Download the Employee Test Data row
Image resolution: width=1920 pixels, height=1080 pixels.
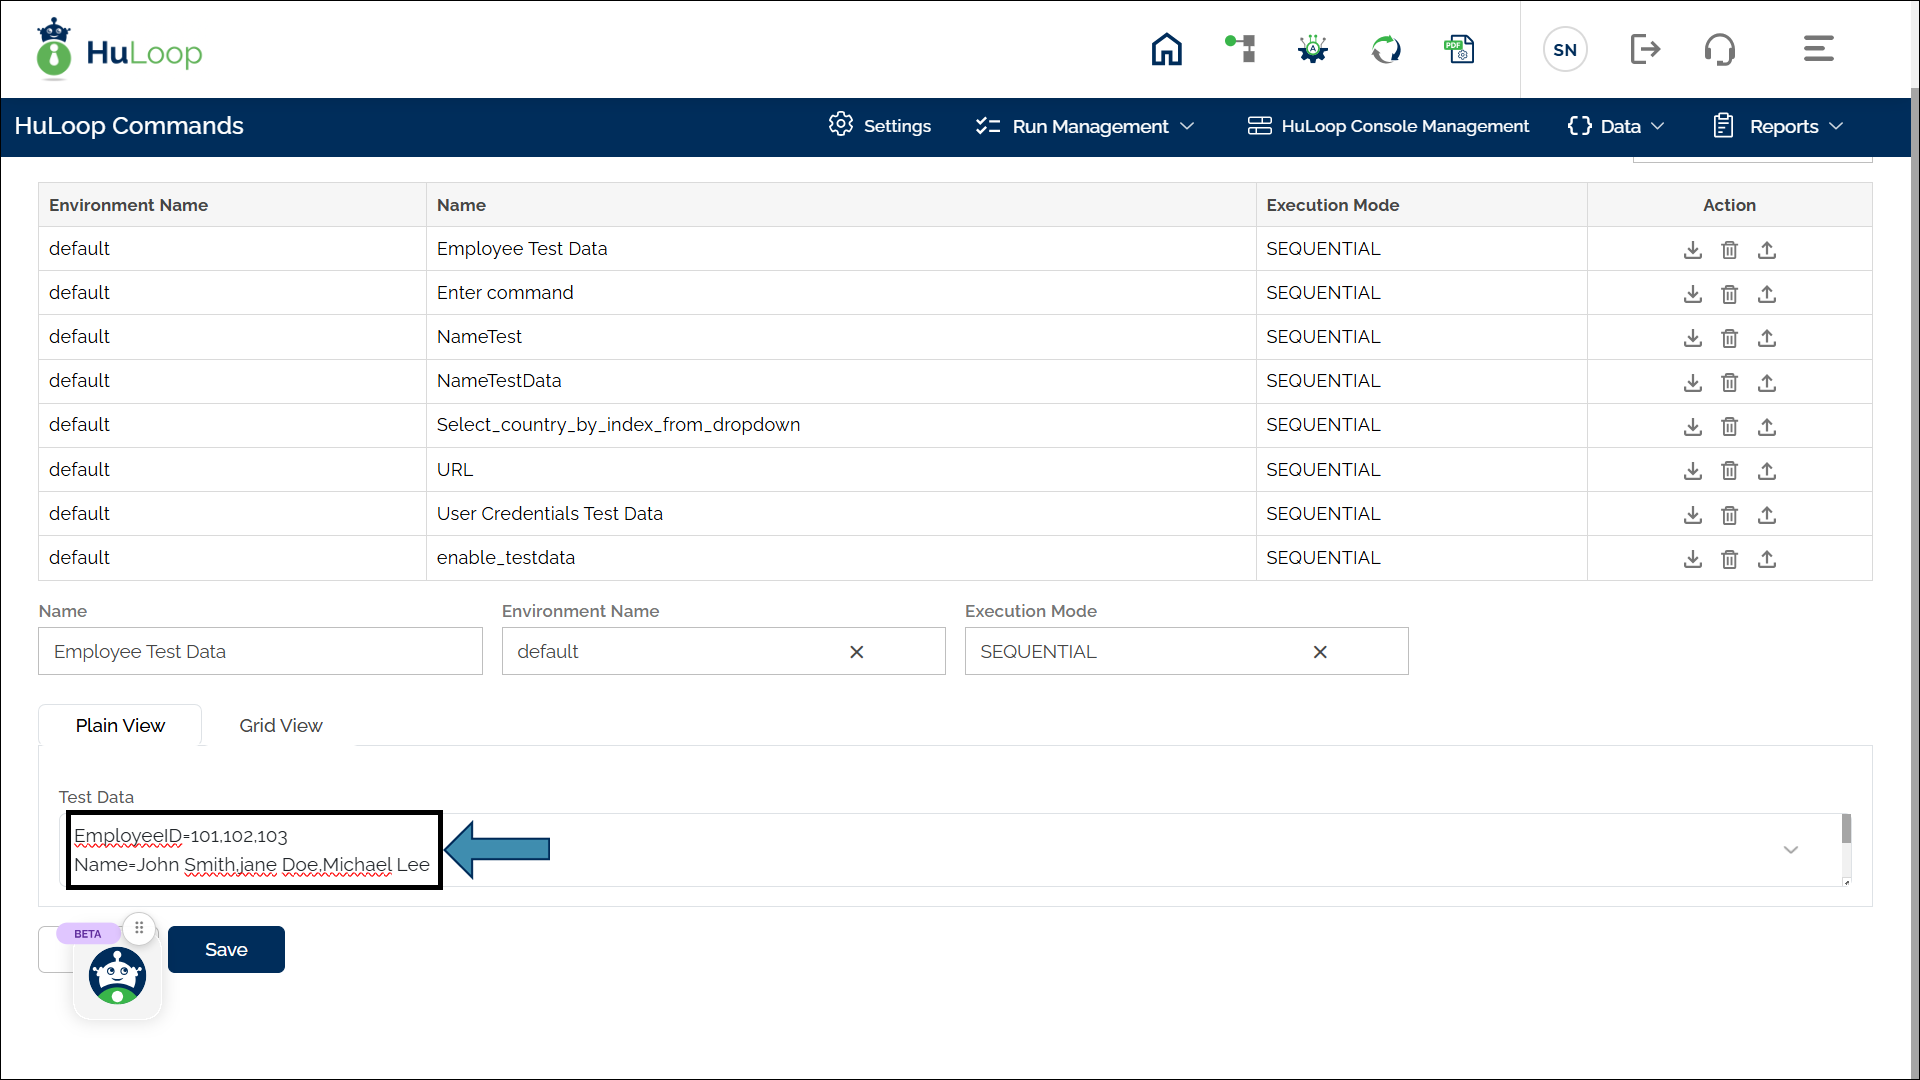(x=1692, y=250)
